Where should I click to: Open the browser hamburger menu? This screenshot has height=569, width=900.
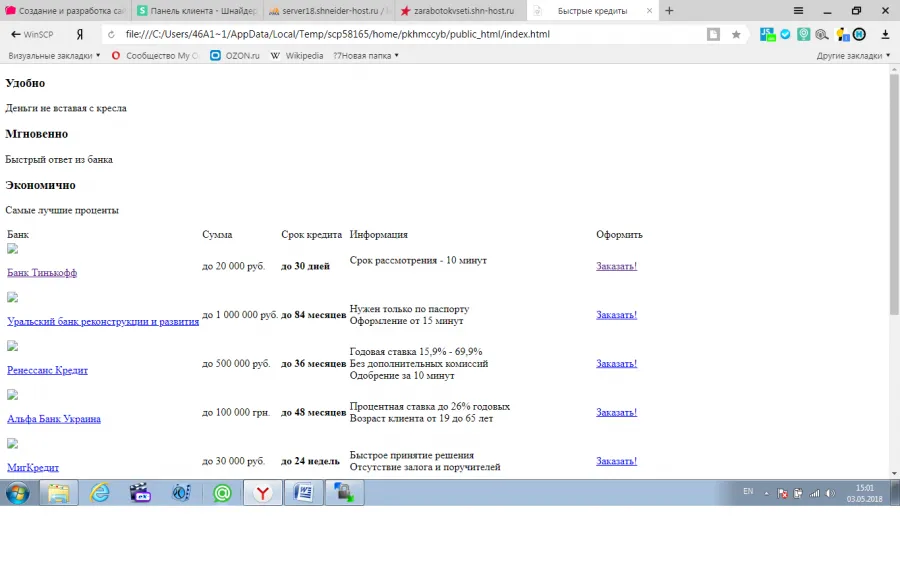point(798,10)
